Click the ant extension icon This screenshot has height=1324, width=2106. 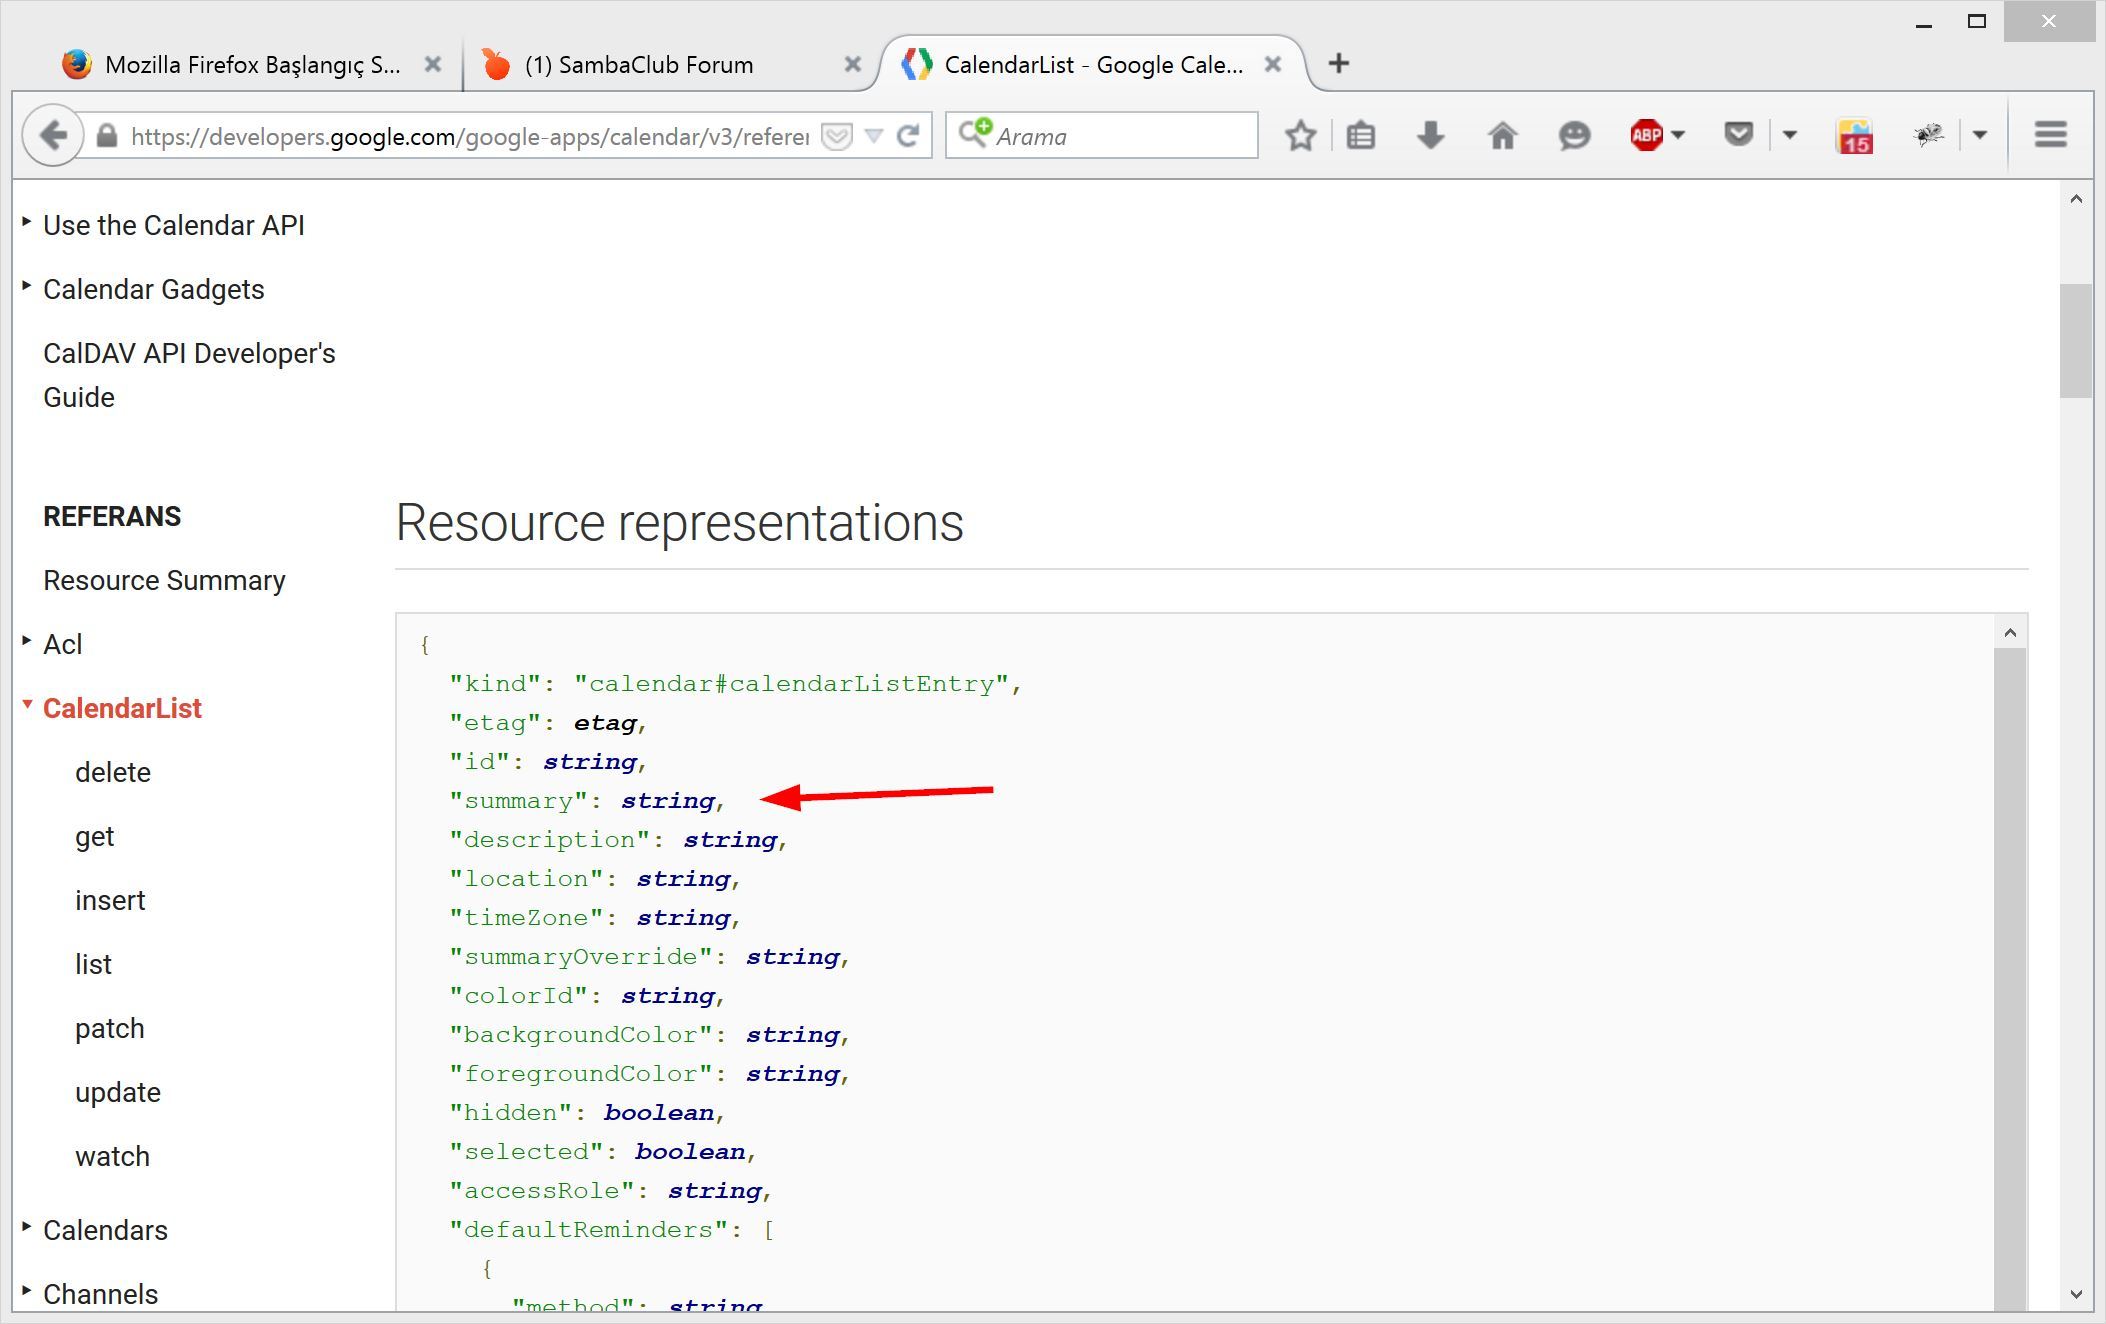(1929, 134)
